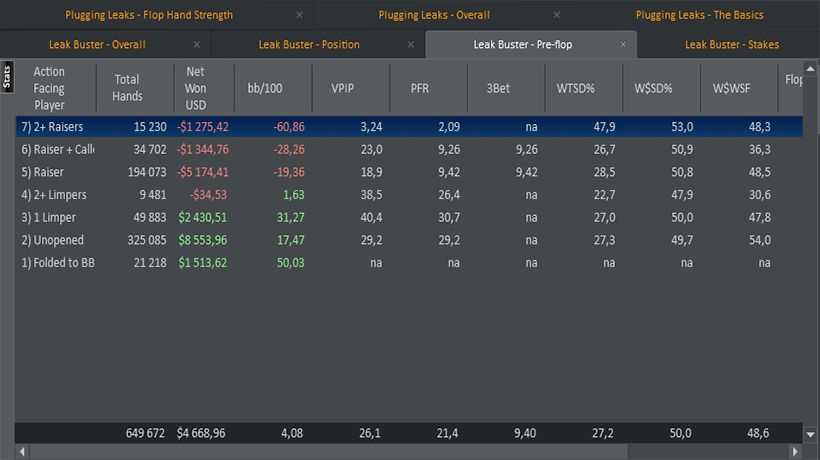820x460 pixels.
Task: Click total hands sum 649 672
Action: click(145, 433)
